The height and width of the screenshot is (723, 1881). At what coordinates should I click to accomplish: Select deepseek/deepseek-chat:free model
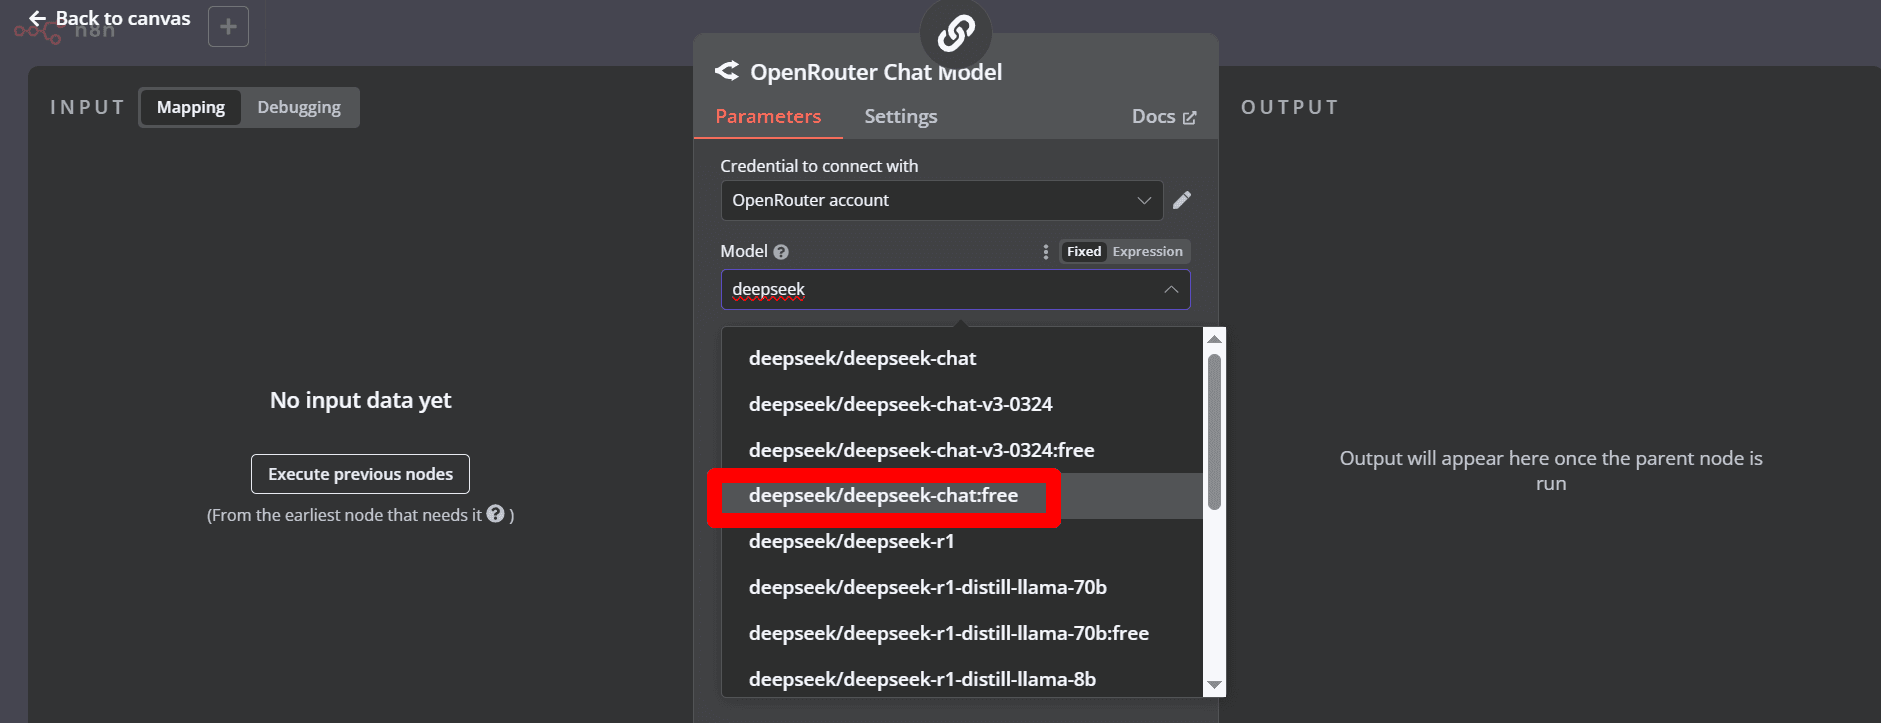tap(962, 496)
